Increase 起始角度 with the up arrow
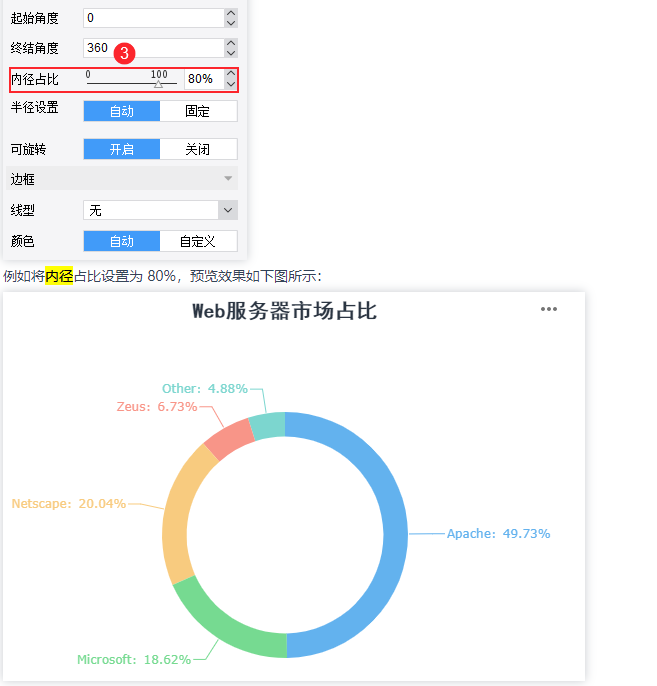657x686 pixels. (231, 13)
